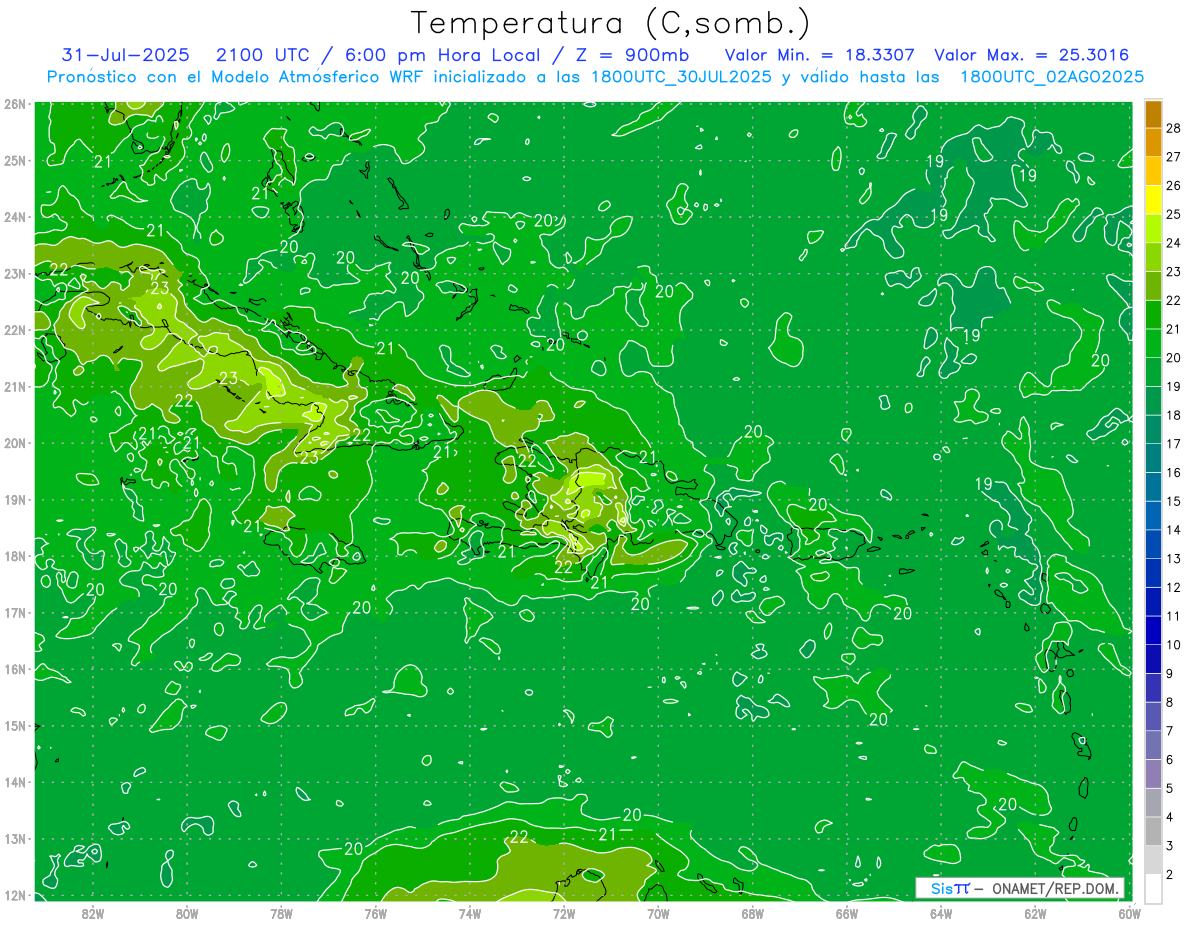Click the latitude axis label "16N"

pyautogui.click(x=15, y=669)
